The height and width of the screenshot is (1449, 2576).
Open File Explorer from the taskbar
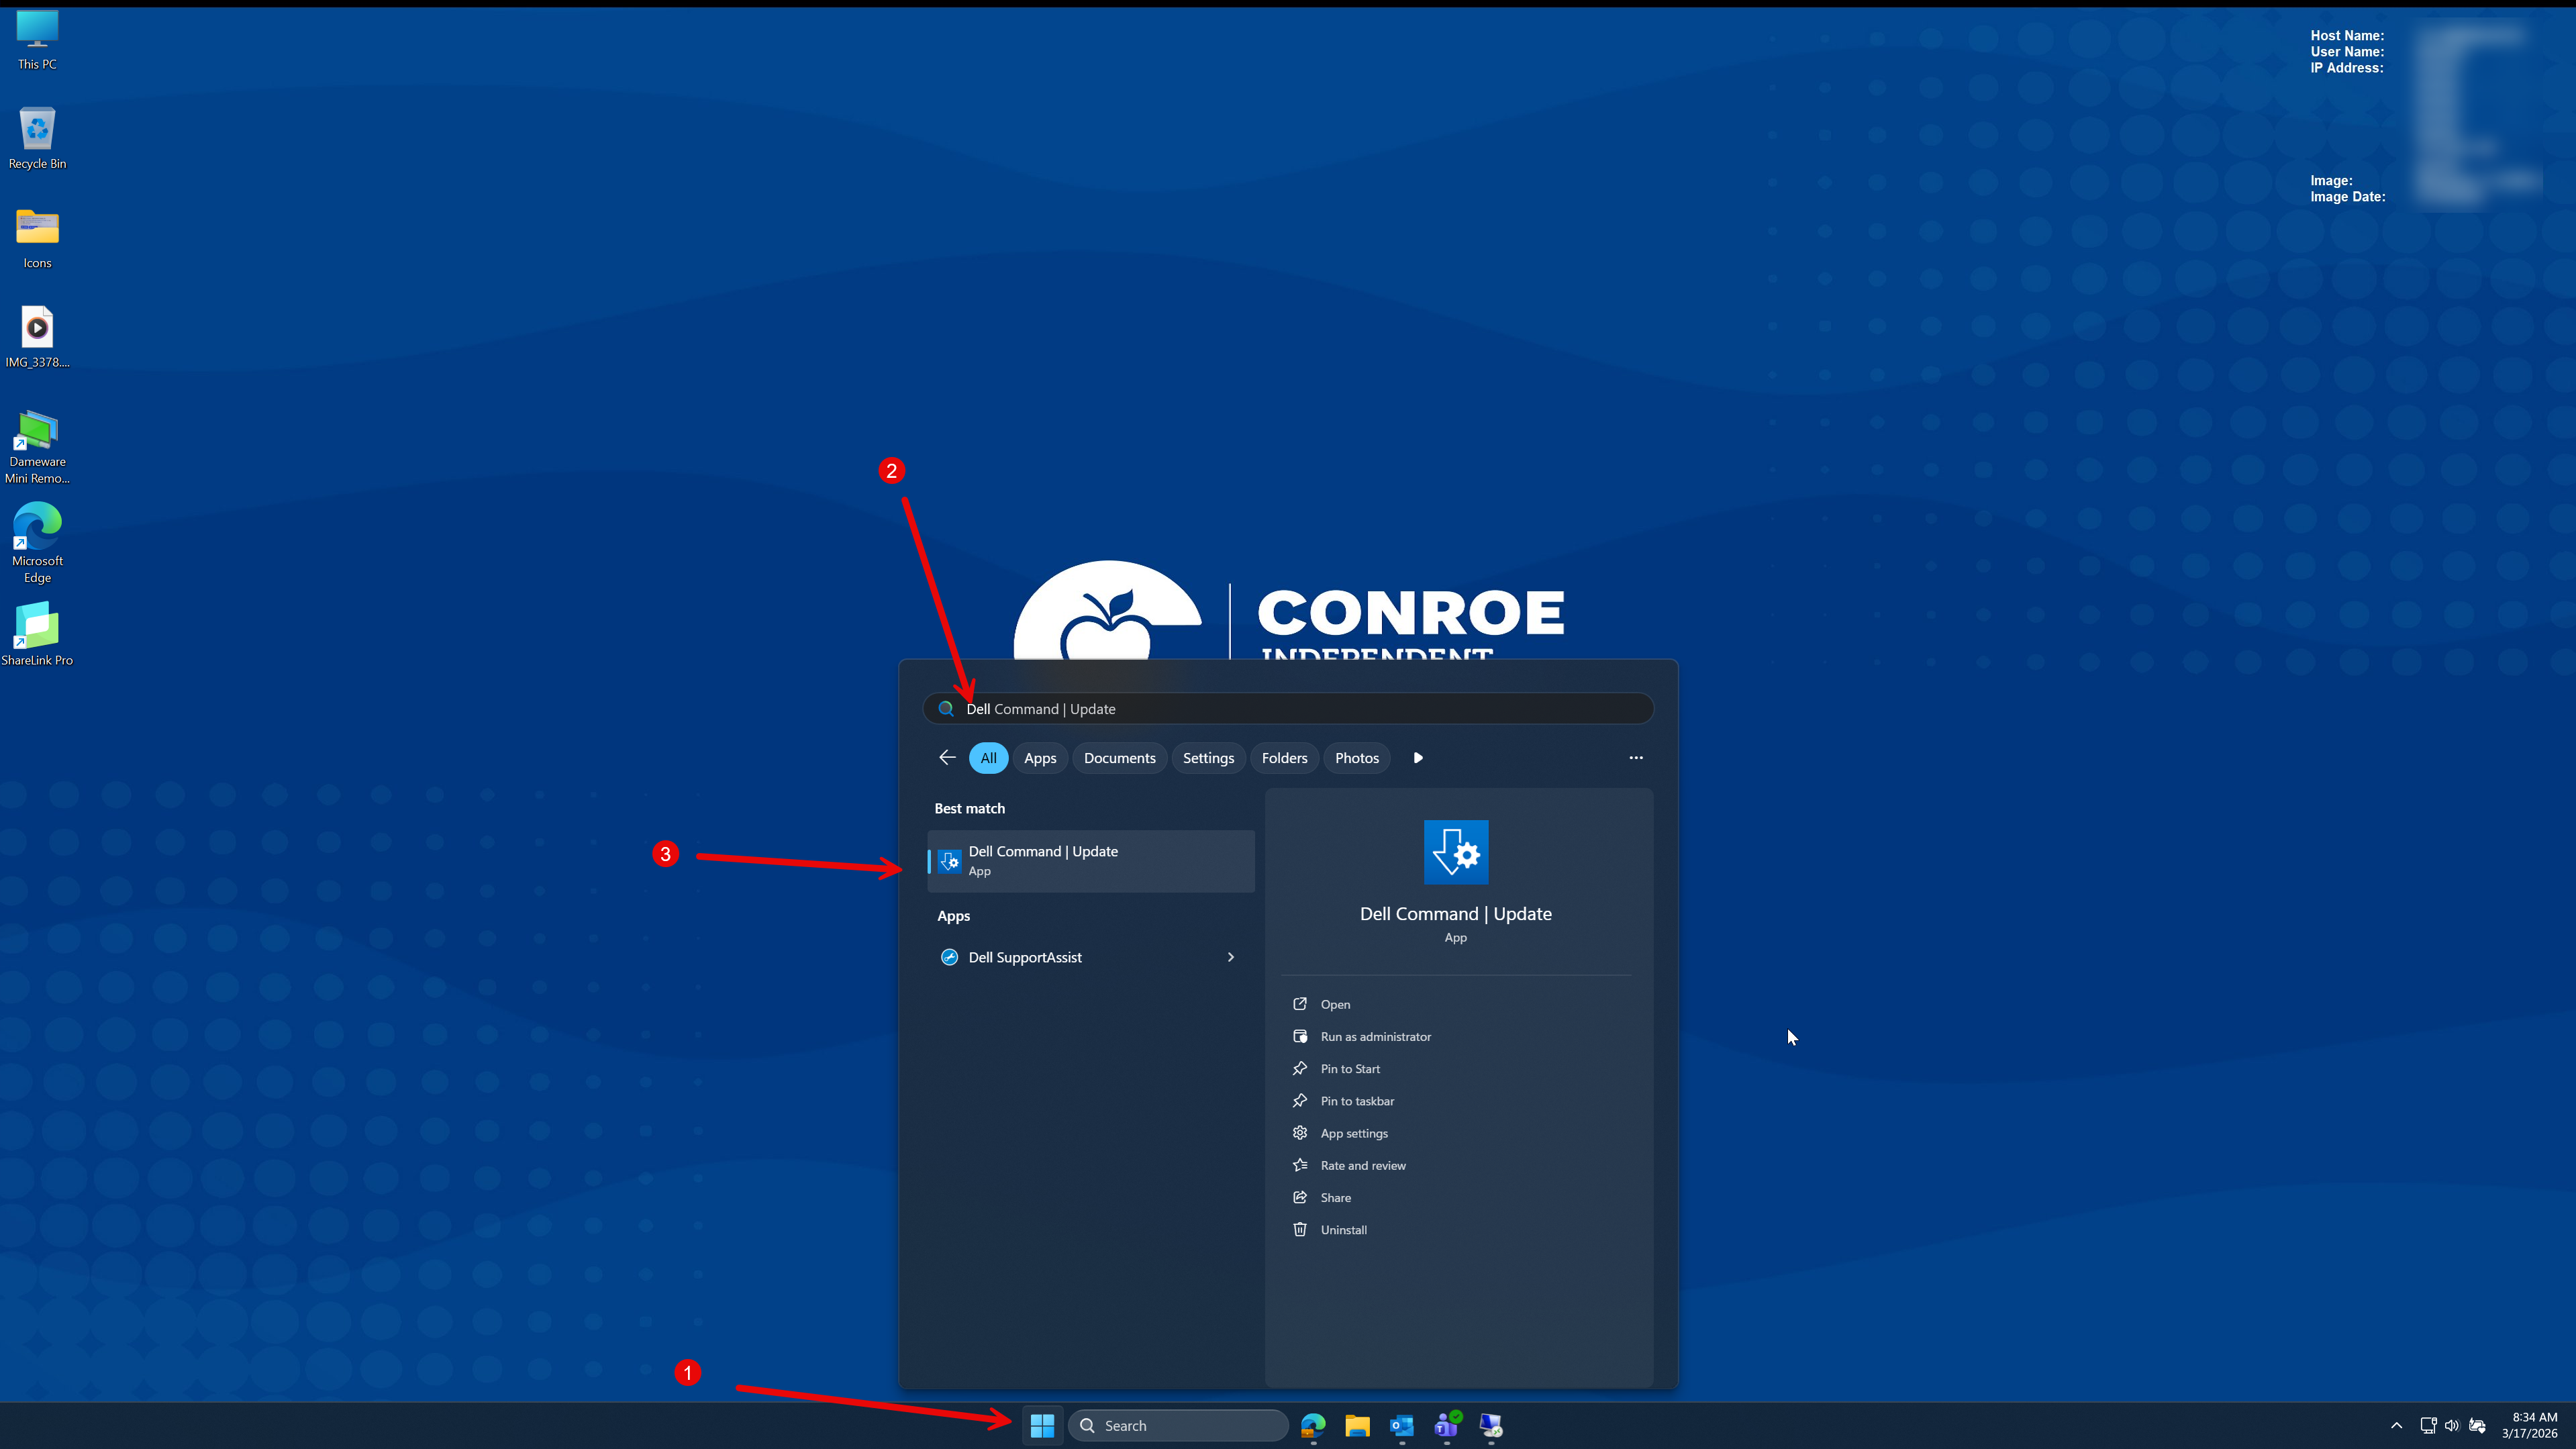tap(1357, 1425)
